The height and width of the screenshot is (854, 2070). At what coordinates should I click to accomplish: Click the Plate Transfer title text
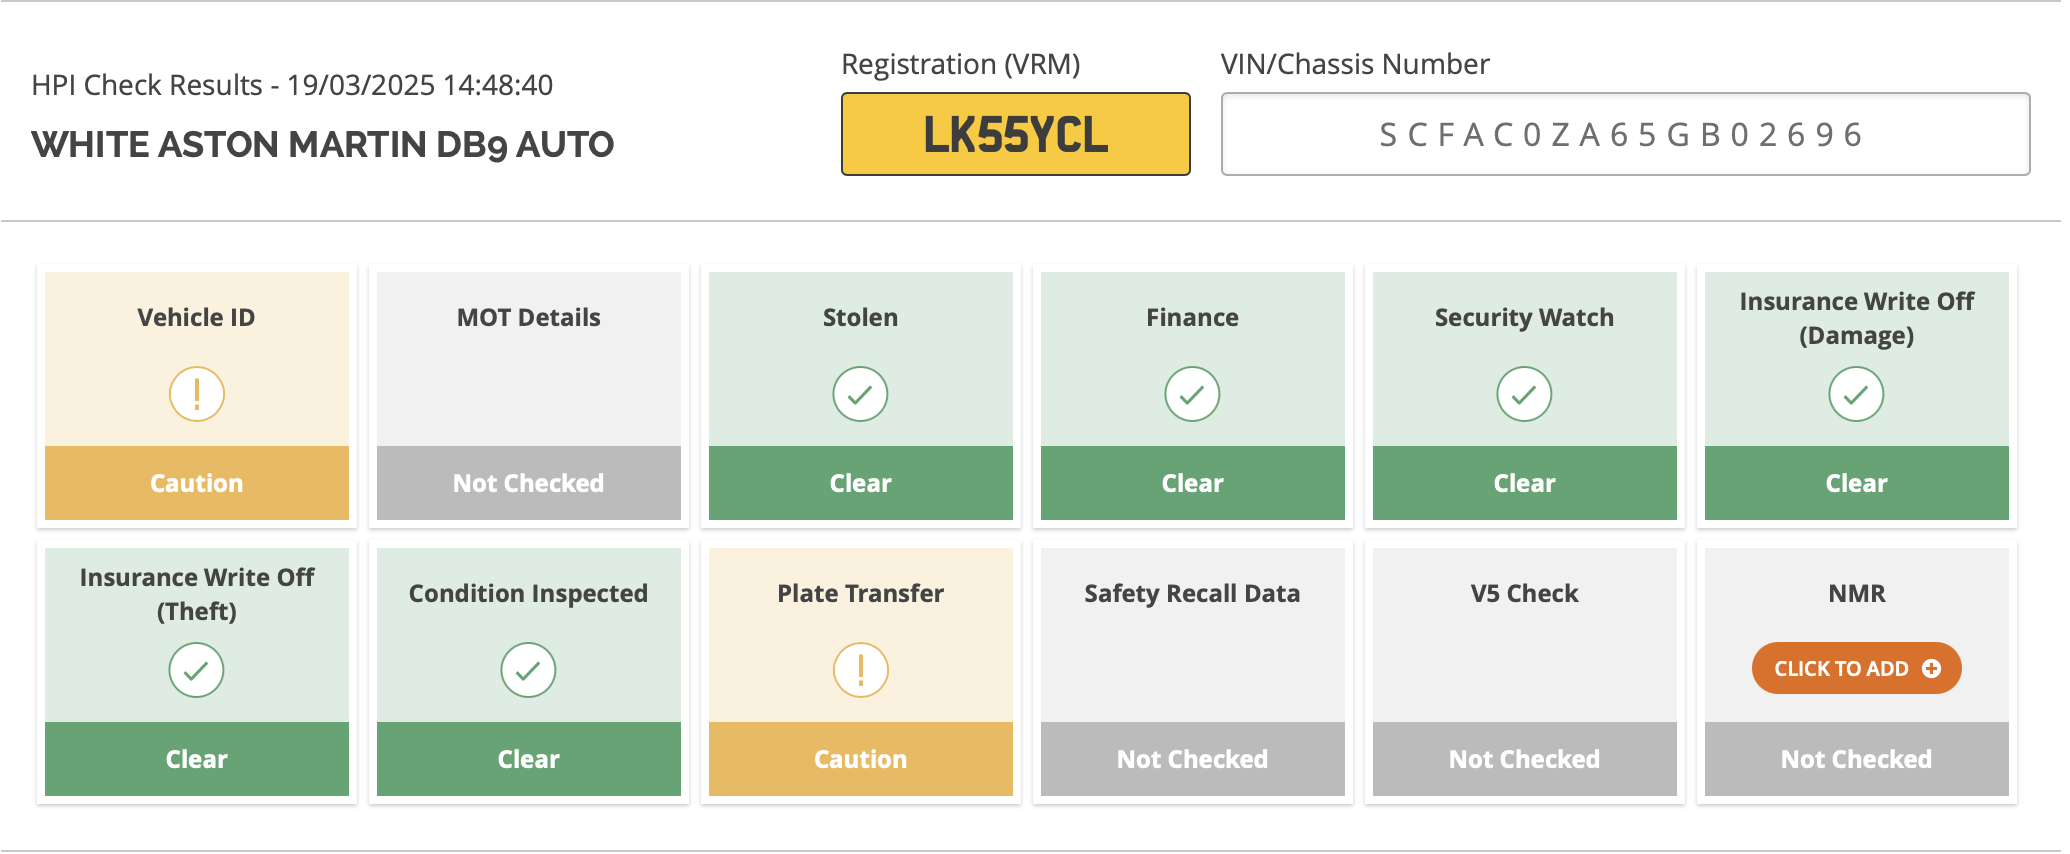tap(860, 594)
